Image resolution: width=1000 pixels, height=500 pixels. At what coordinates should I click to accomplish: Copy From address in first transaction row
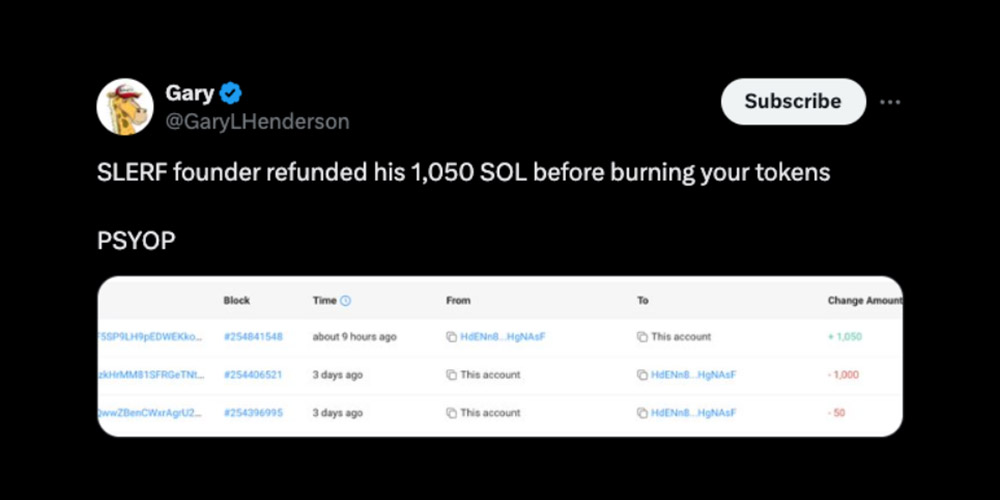[x=451, y=337]
